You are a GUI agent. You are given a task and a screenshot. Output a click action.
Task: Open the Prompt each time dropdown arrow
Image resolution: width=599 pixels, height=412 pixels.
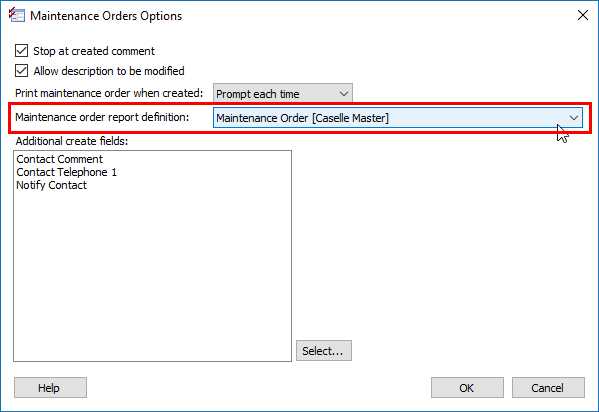click(x=344, y=94)
